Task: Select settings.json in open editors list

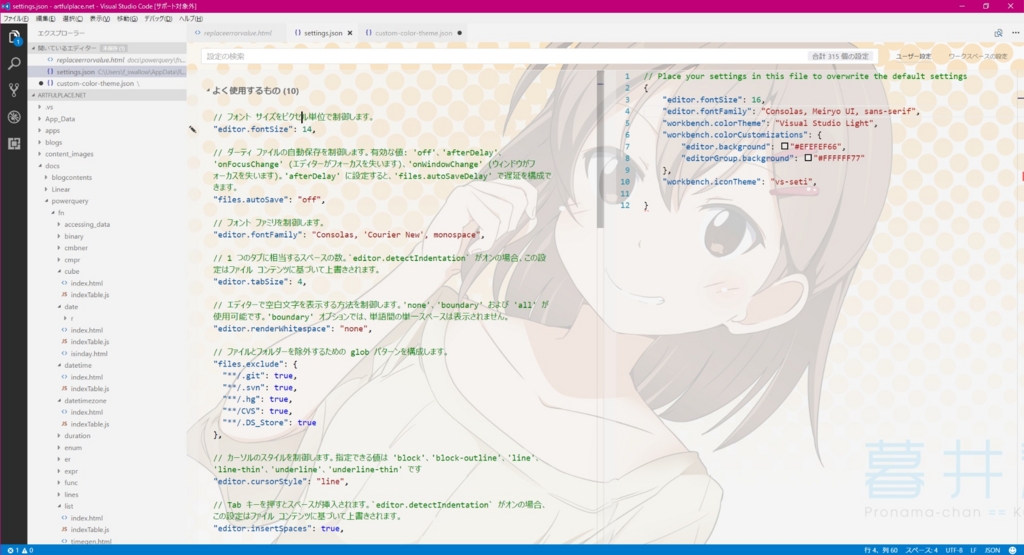Action: coord(107,72)
